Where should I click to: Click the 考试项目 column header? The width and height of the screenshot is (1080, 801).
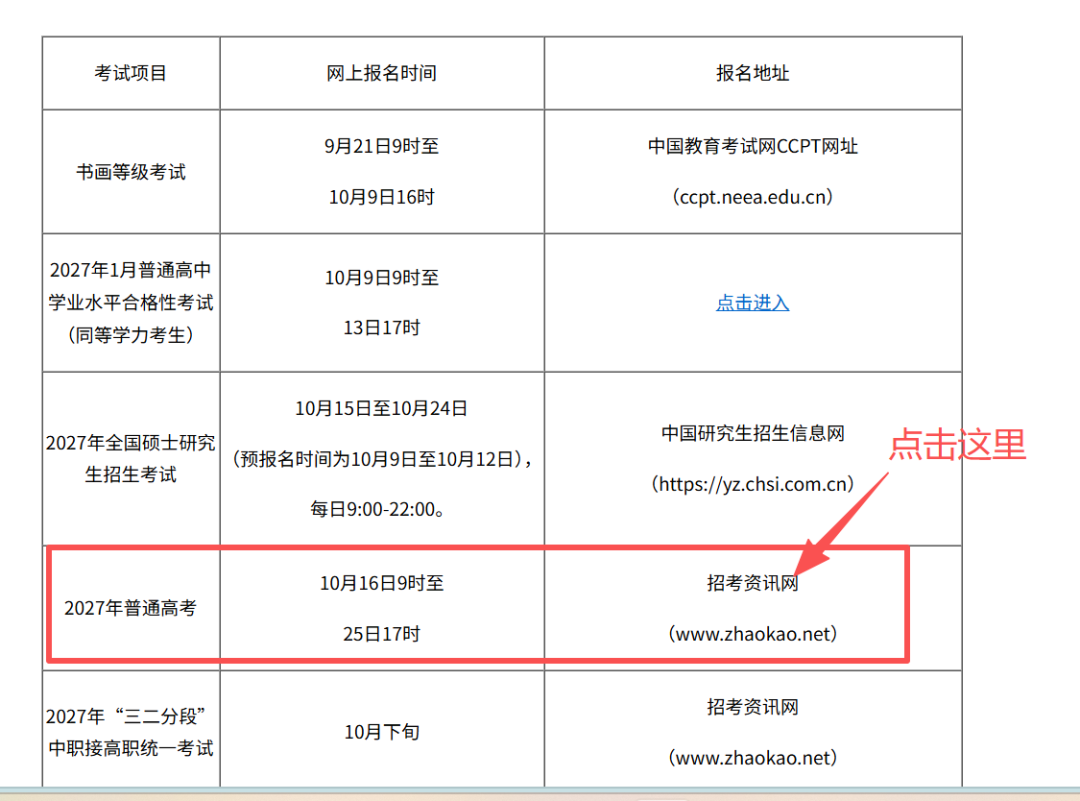[x=131, y=73]
